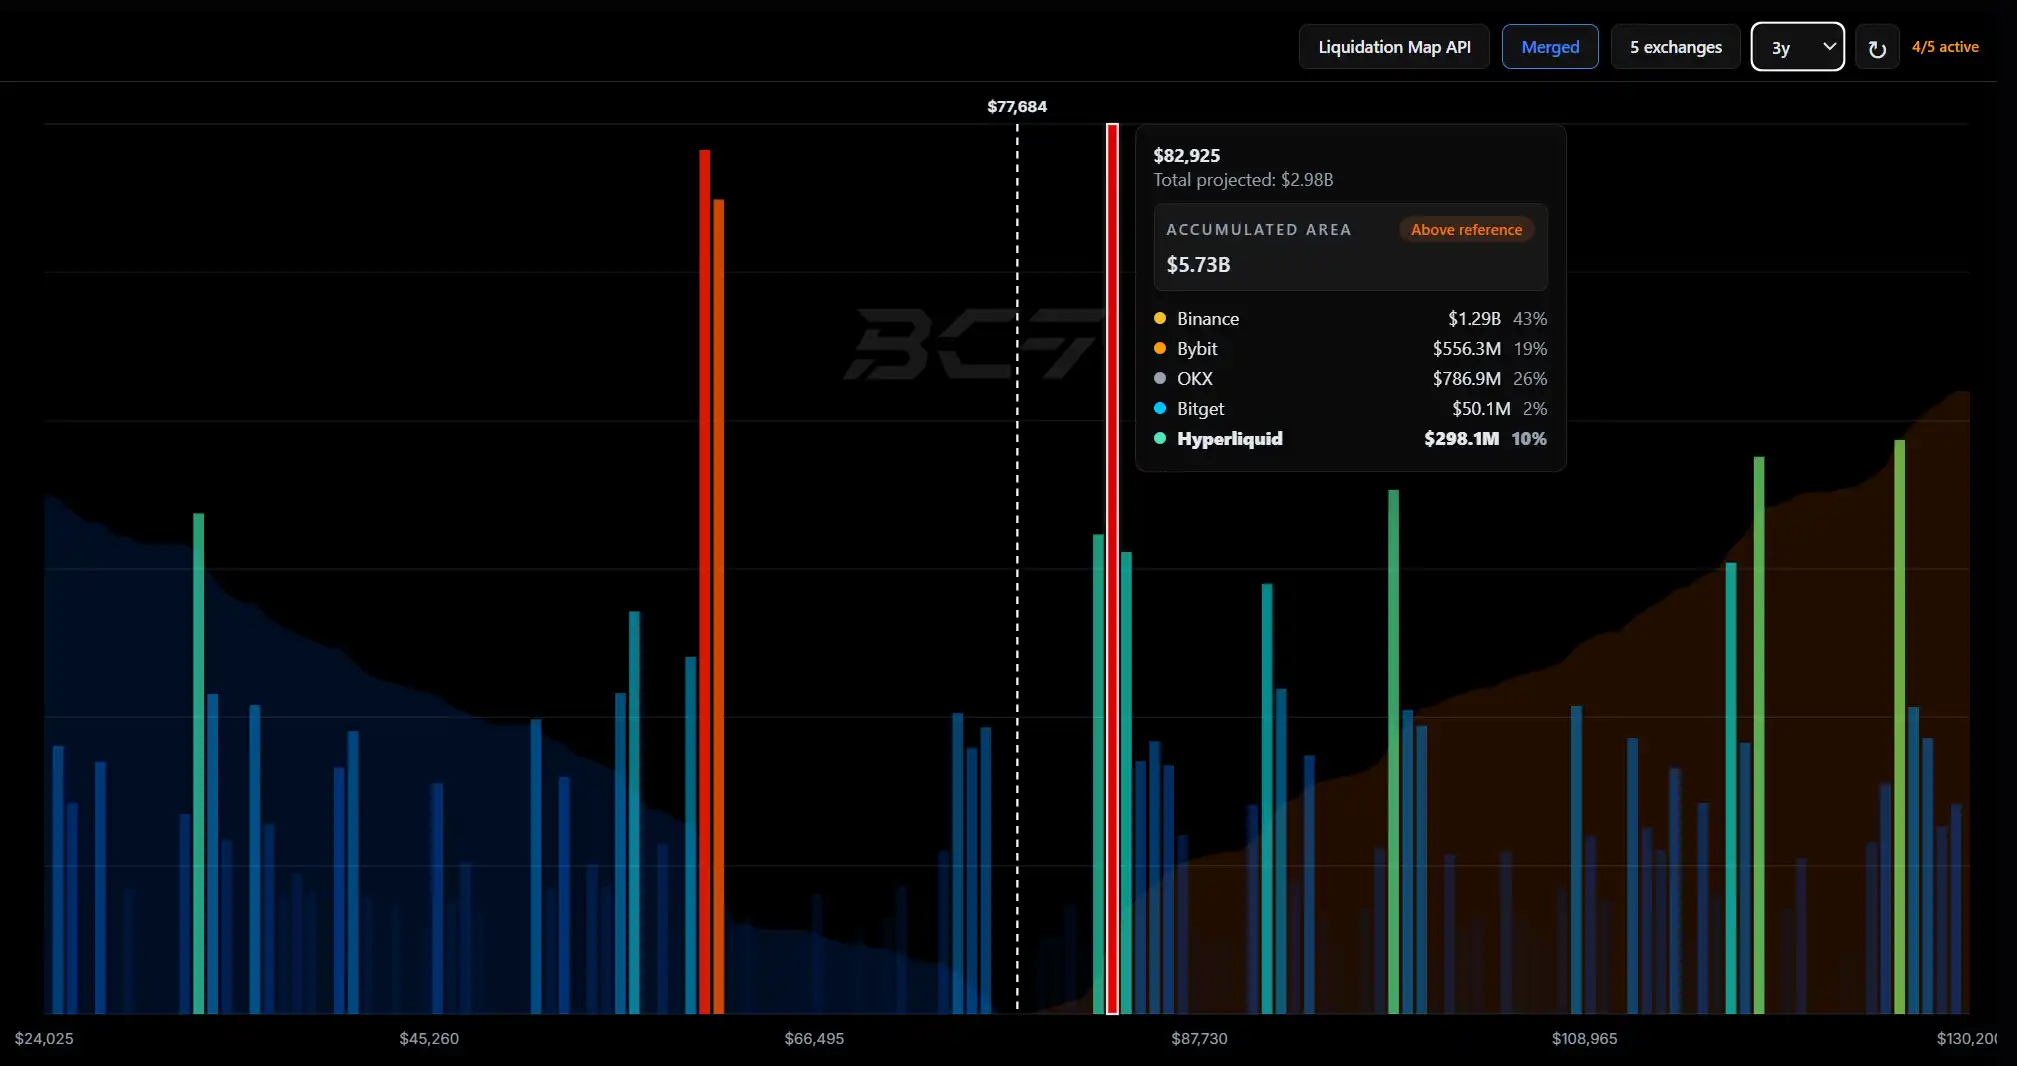Click the $108,965 axis label

[1584, 1039]
